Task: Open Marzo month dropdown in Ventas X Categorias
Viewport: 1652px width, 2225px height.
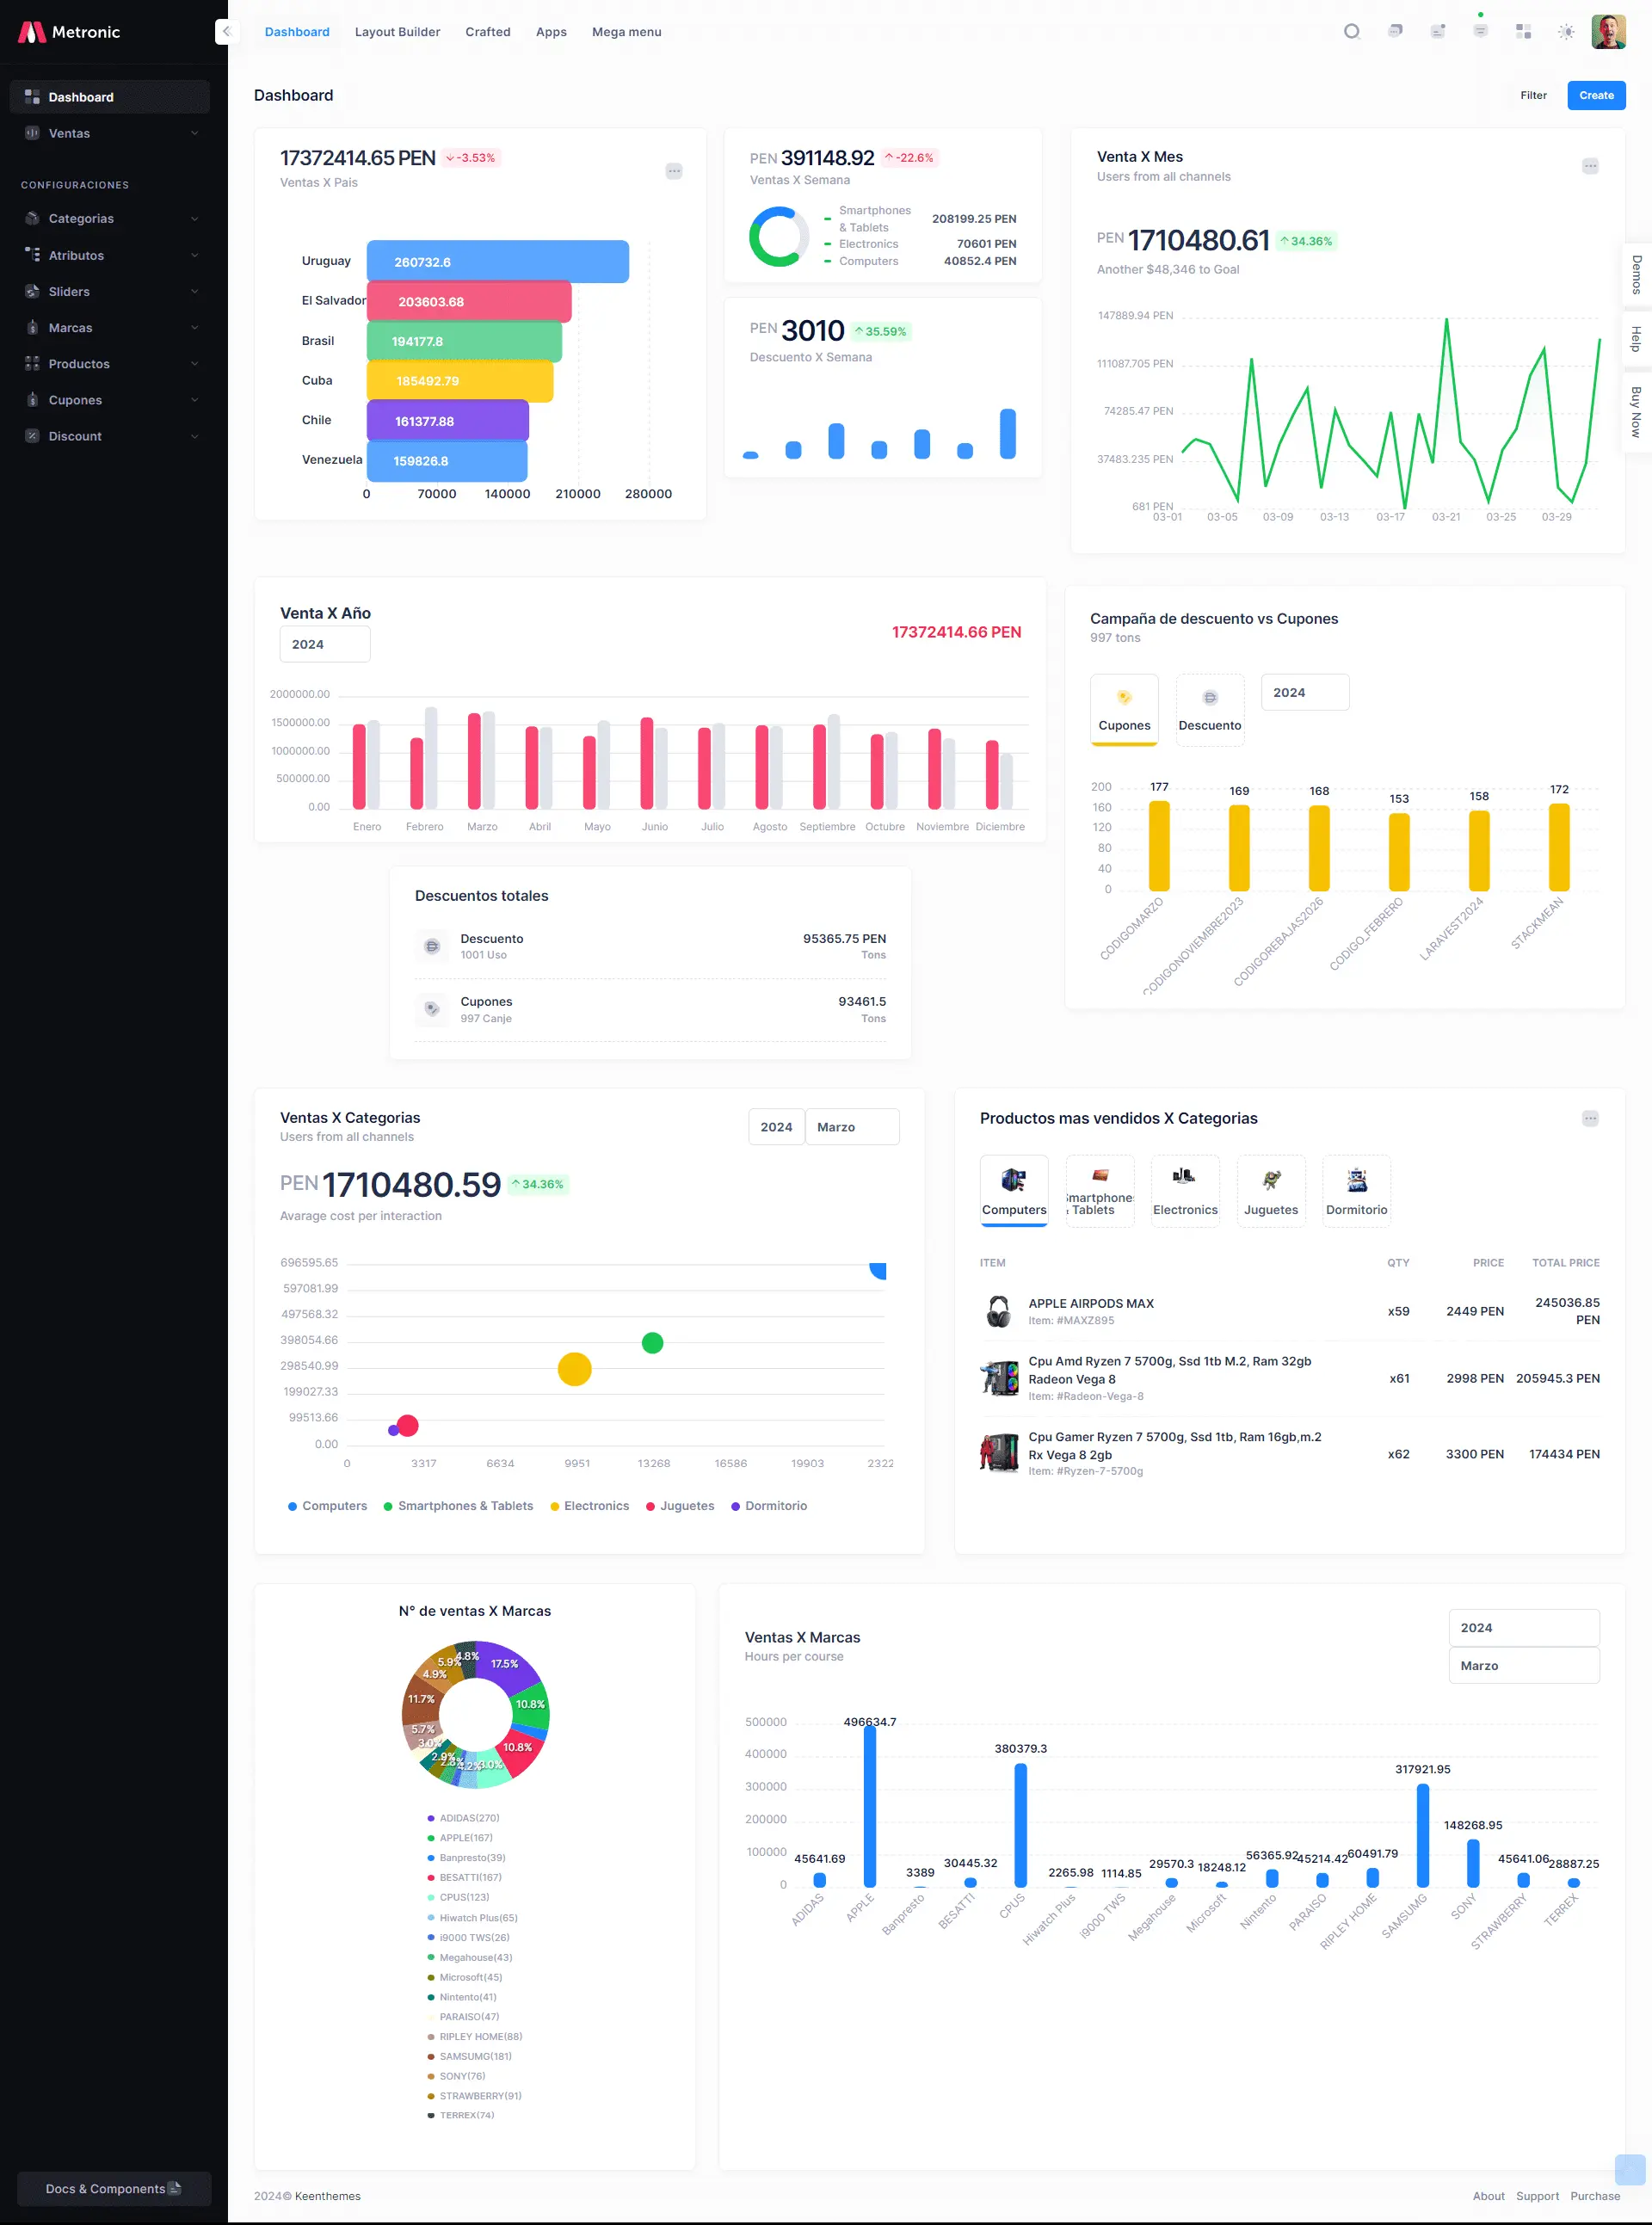Action: [x=851, y=1127]
